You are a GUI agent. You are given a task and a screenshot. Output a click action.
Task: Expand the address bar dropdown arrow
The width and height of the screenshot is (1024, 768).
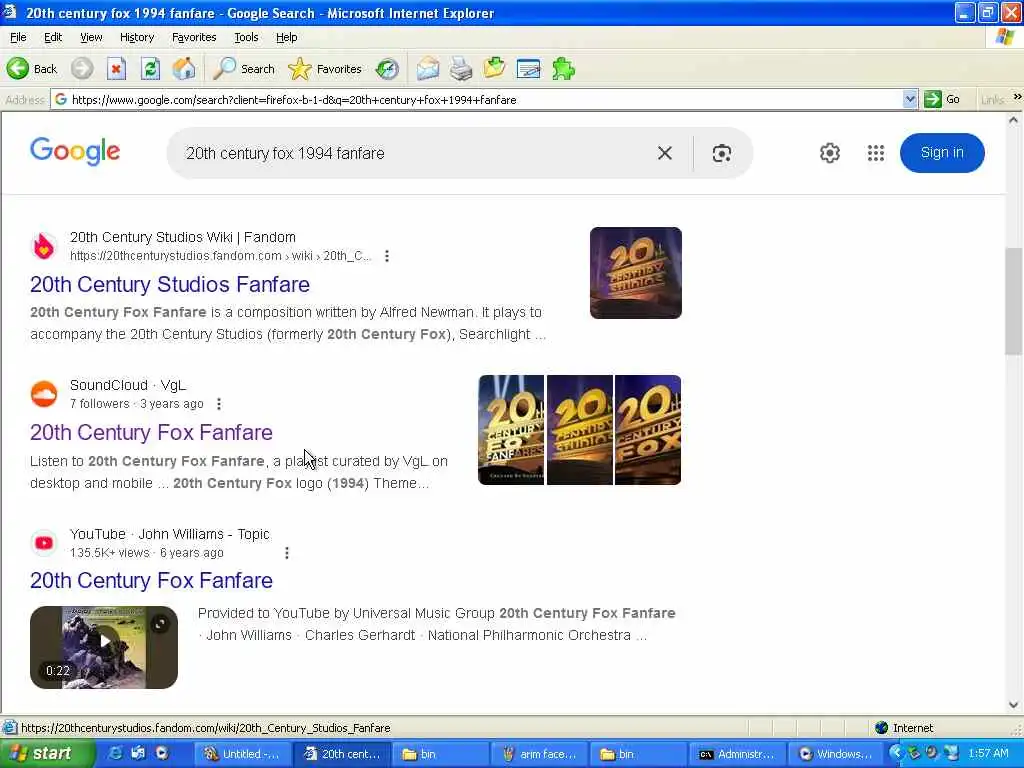(x=910, y=99)
